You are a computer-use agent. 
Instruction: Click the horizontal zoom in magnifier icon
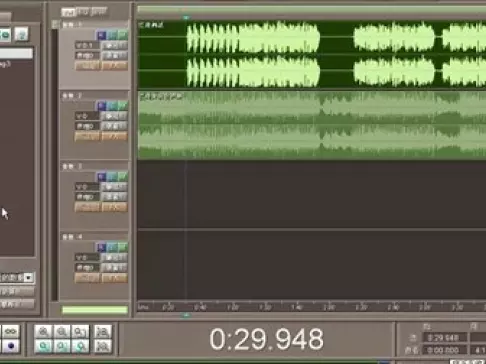coord(43,332)
